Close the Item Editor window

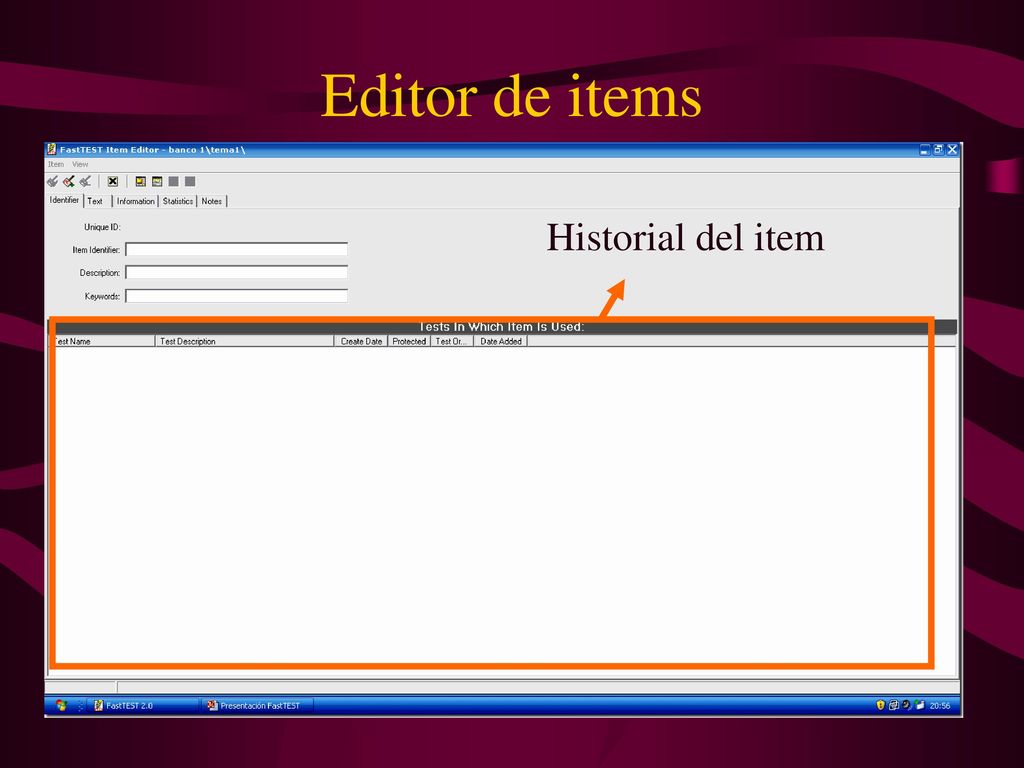[x=952, y=150]
